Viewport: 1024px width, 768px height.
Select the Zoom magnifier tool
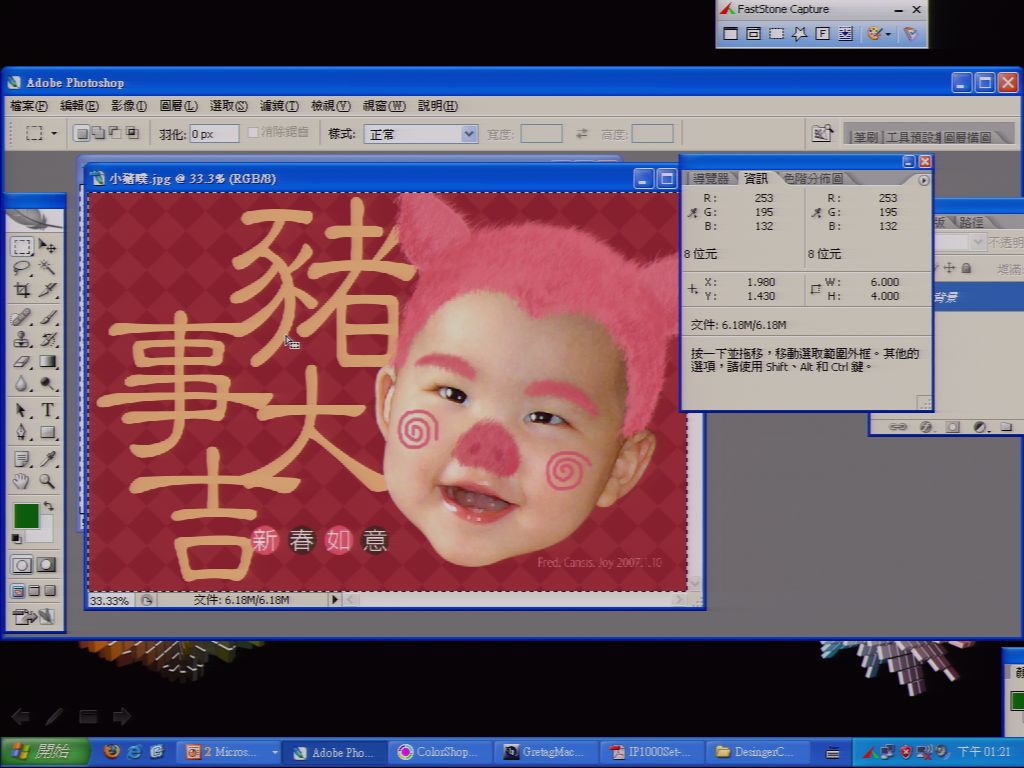click(47, 482)
